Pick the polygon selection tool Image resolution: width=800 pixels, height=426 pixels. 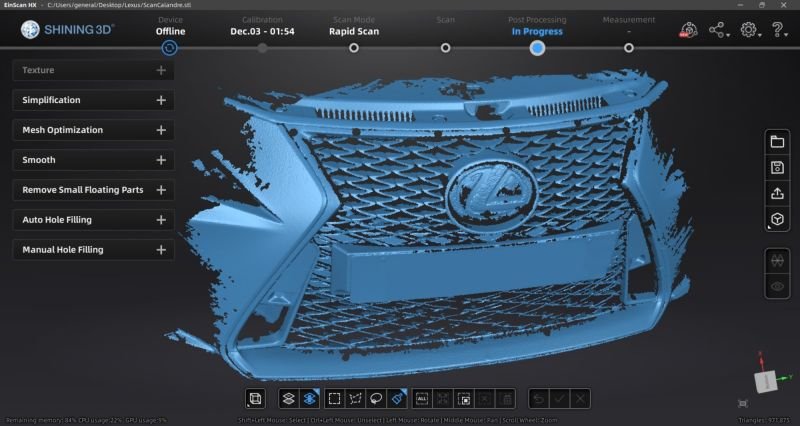click(x=357, y=398)
